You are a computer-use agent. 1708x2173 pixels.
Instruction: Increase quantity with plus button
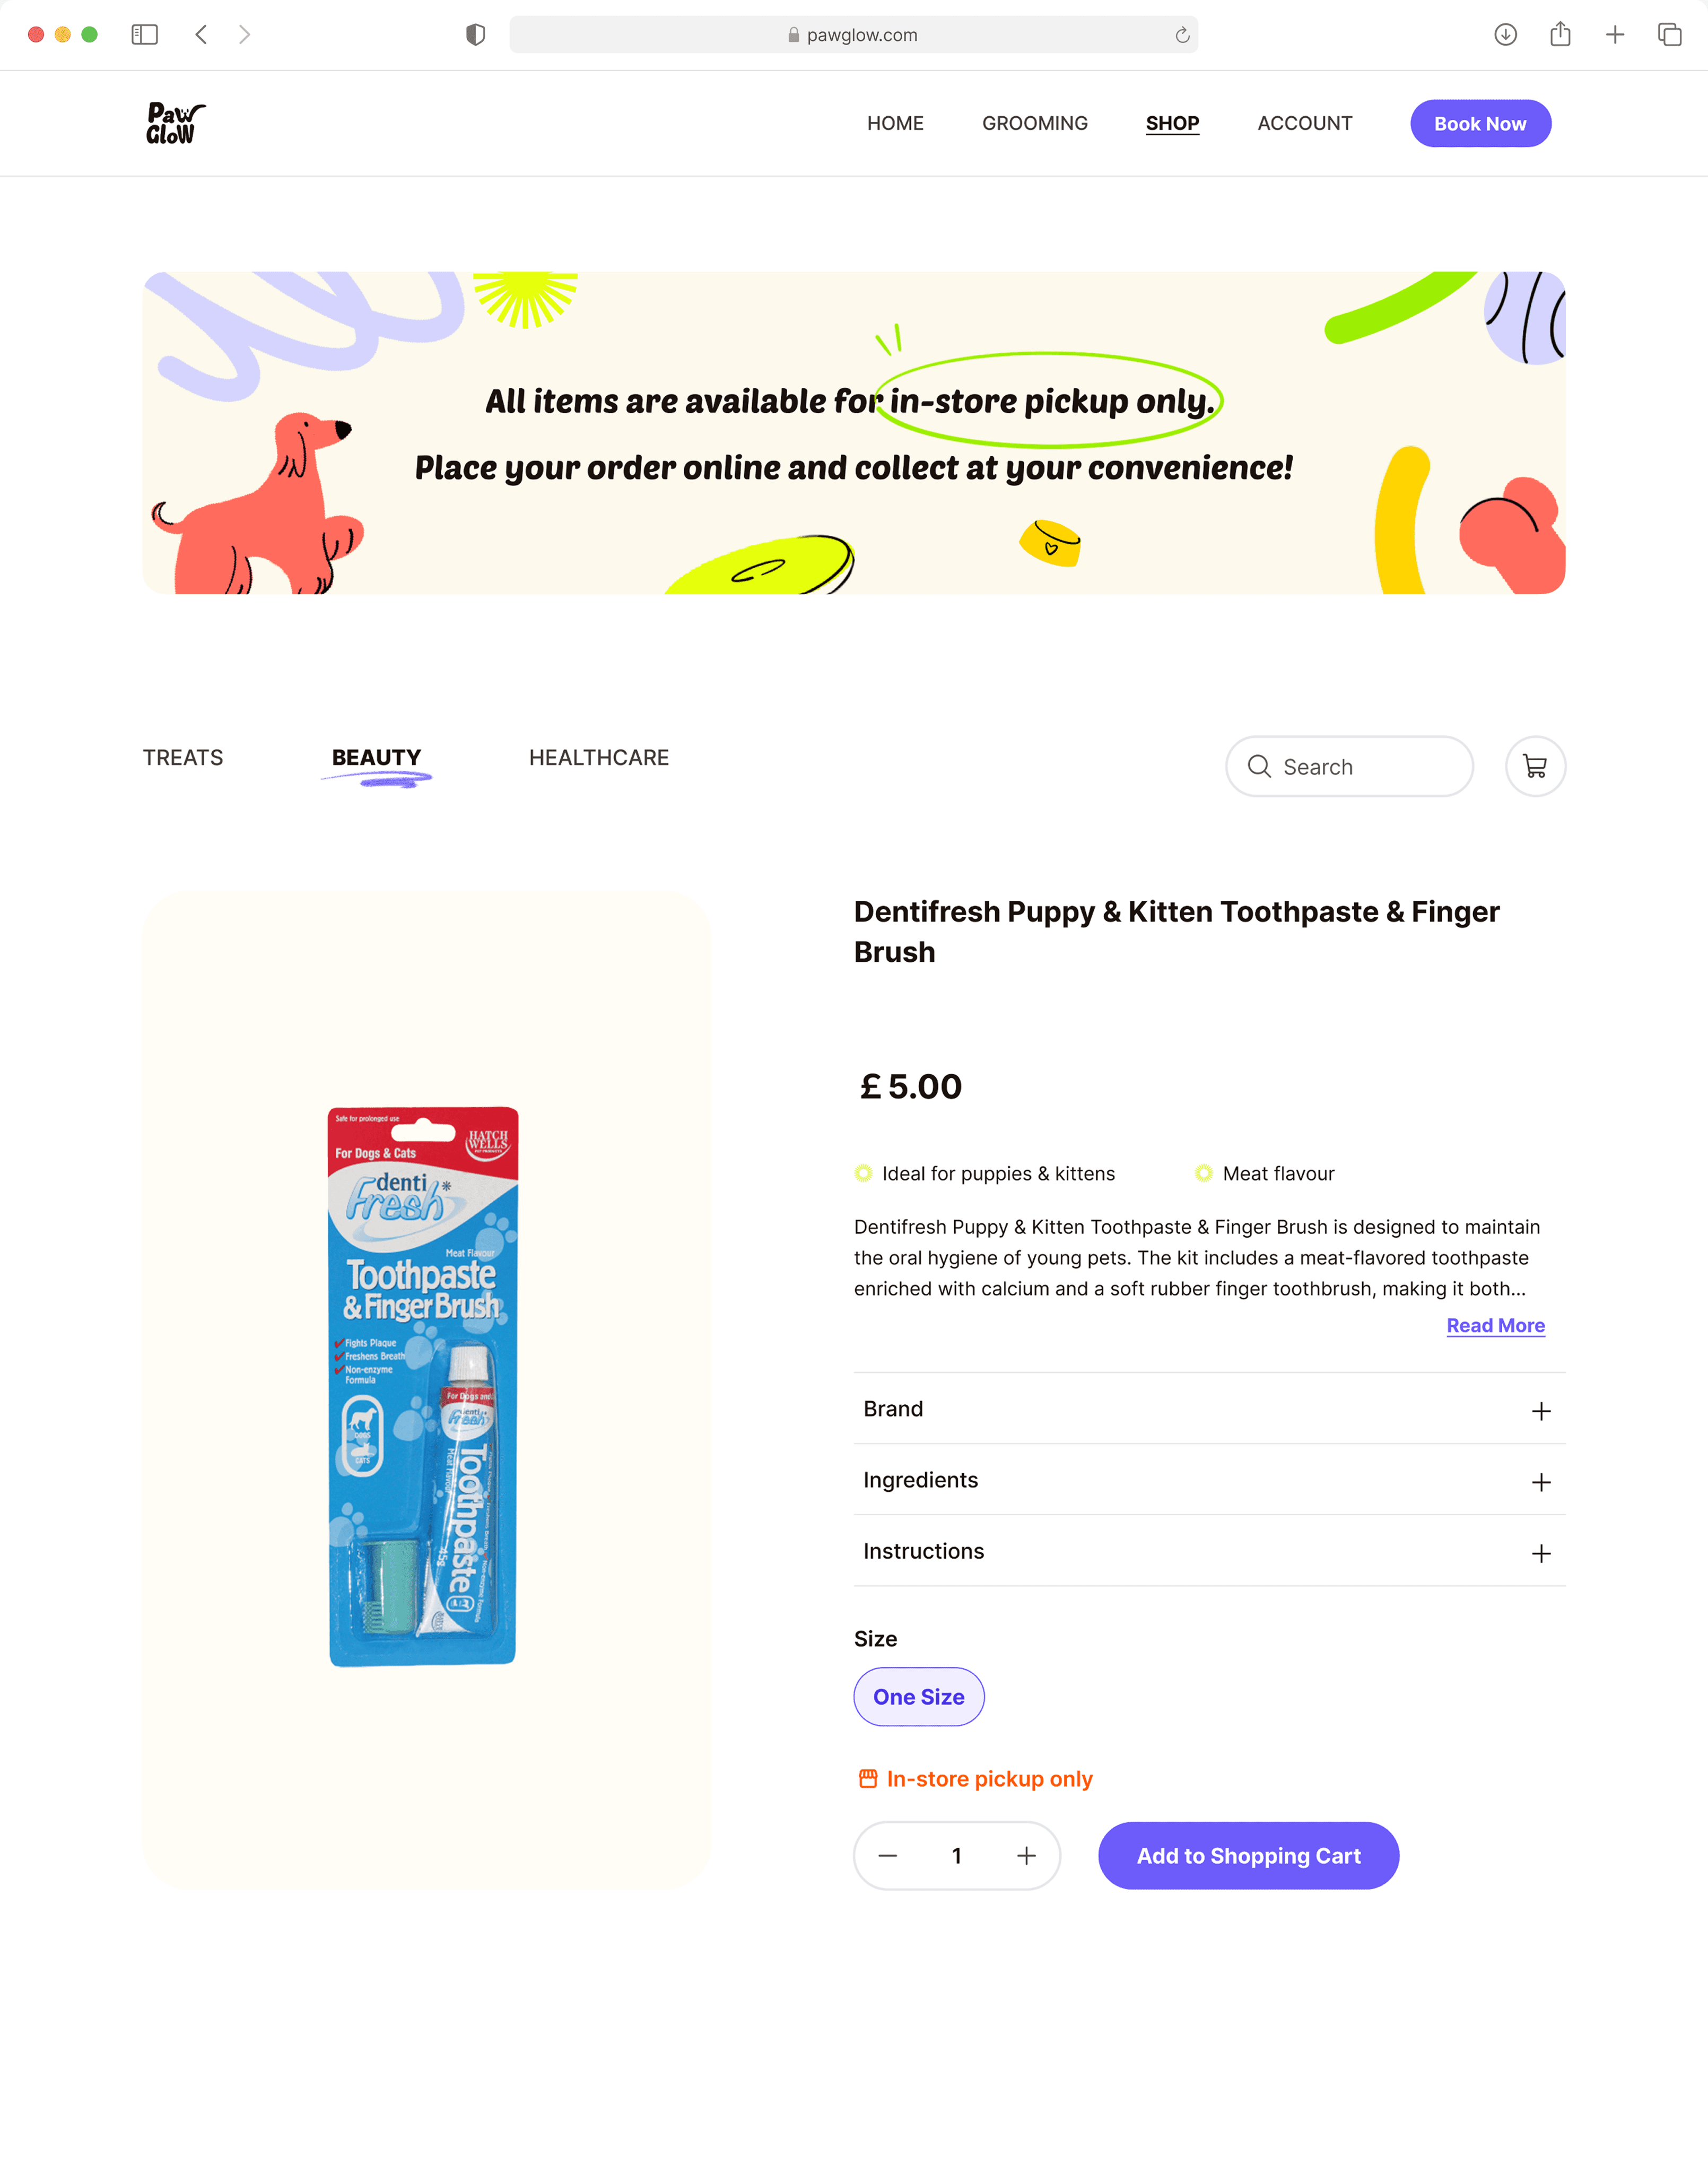1026,1855
